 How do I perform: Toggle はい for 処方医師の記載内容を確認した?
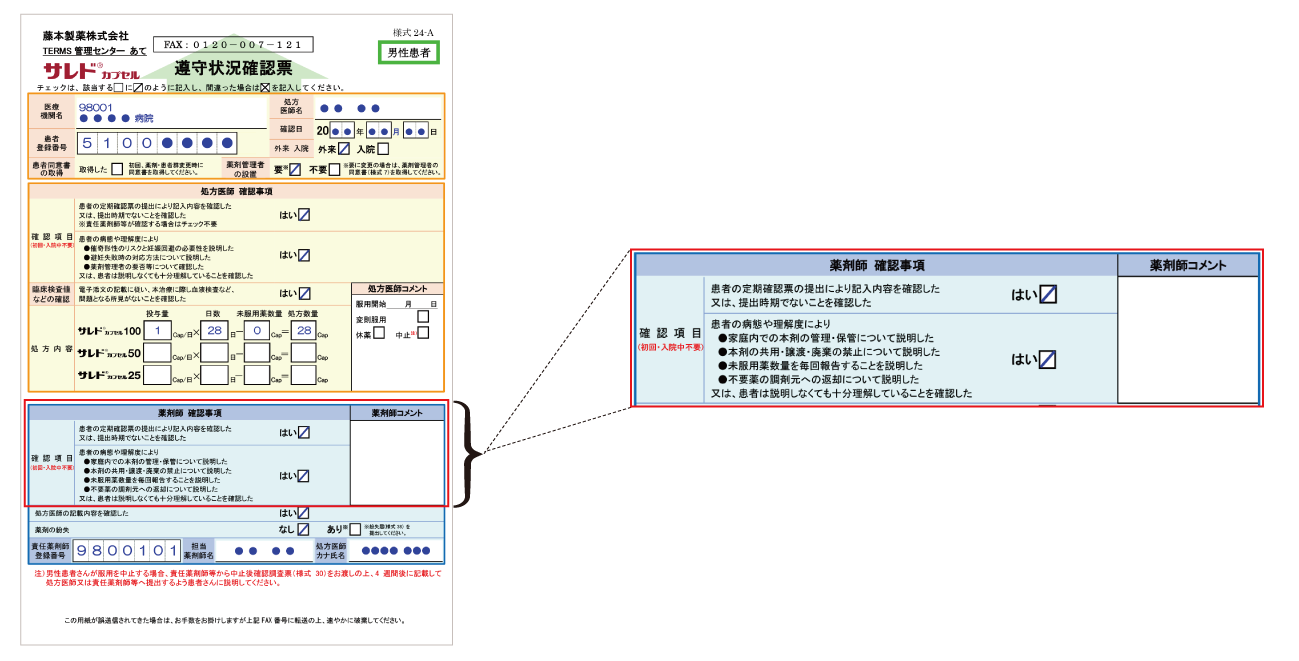303,513
